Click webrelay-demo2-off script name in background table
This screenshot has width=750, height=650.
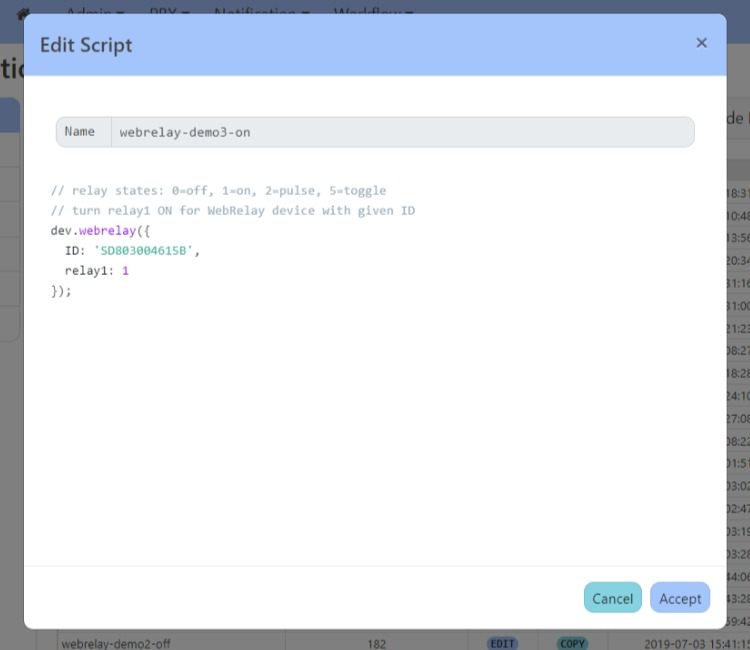116,644
